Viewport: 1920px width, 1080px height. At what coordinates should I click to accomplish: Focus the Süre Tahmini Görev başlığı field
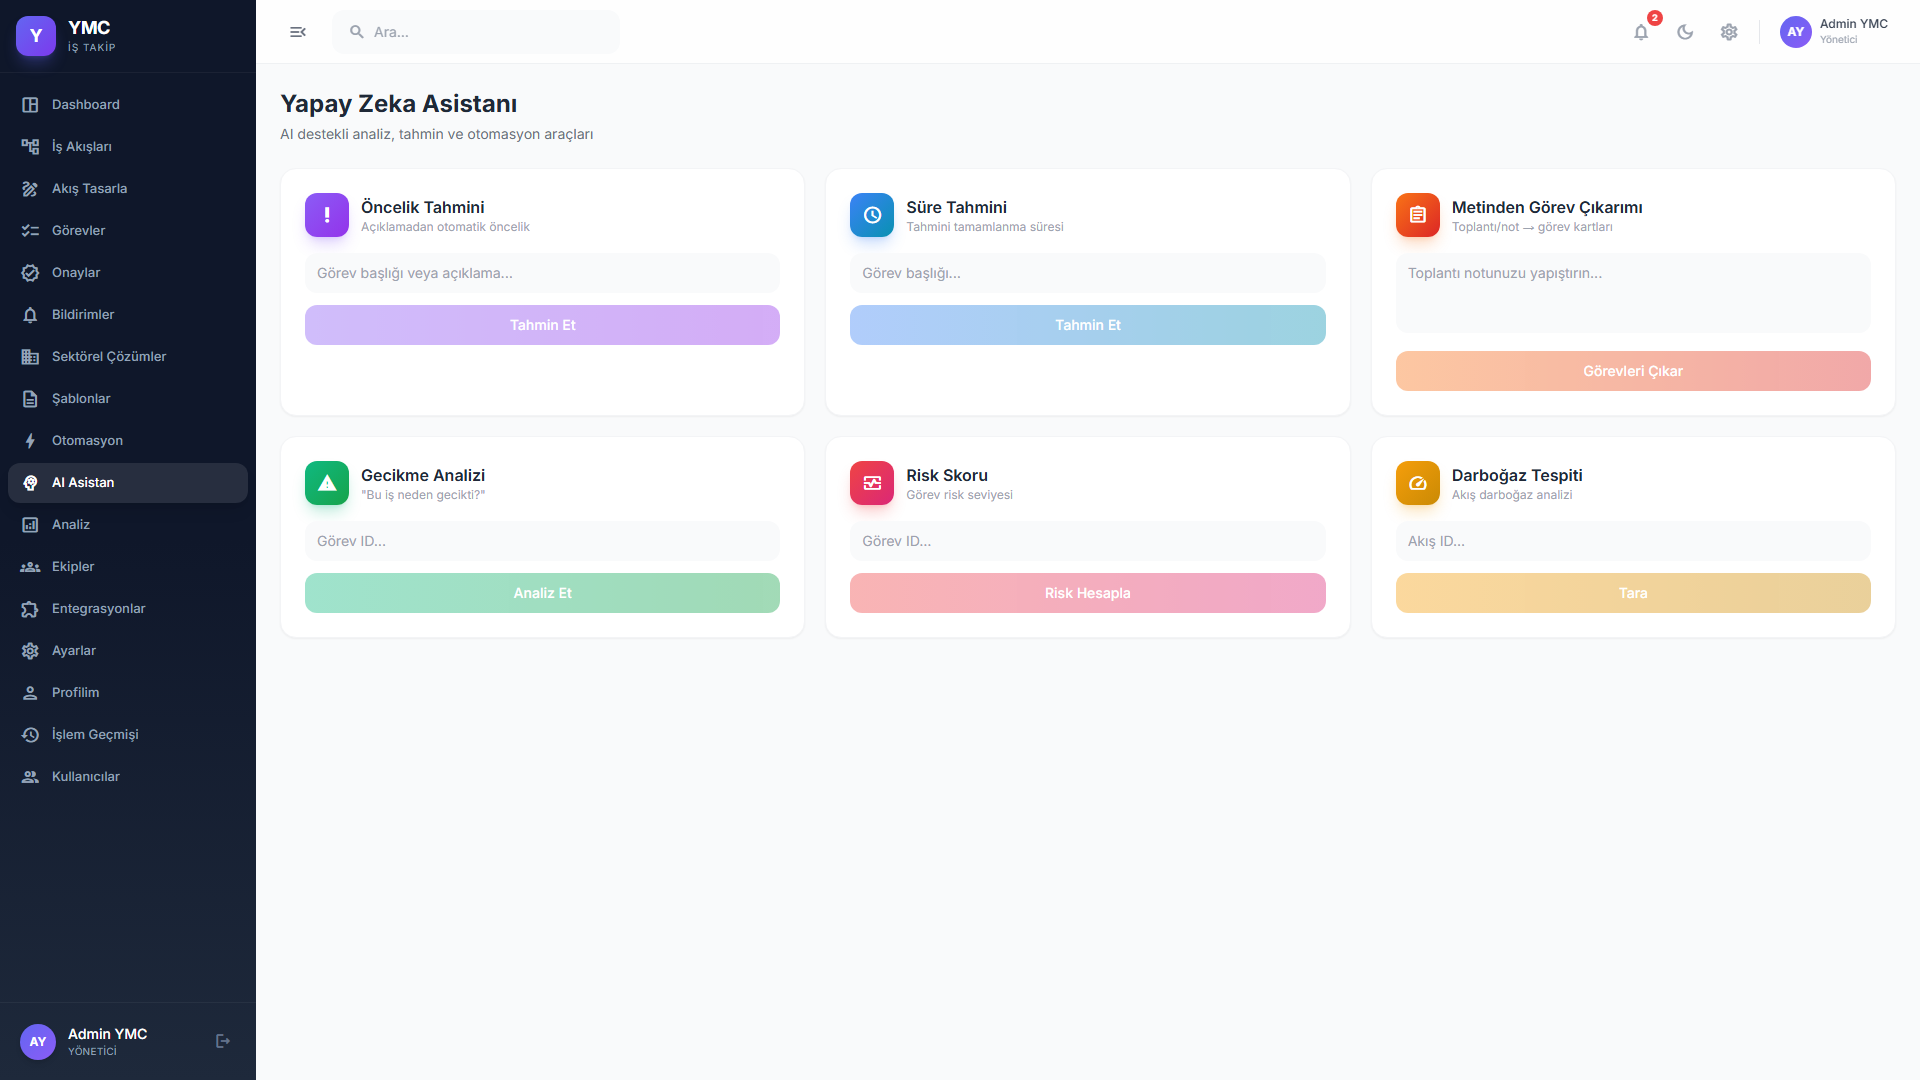[1088, 273]
